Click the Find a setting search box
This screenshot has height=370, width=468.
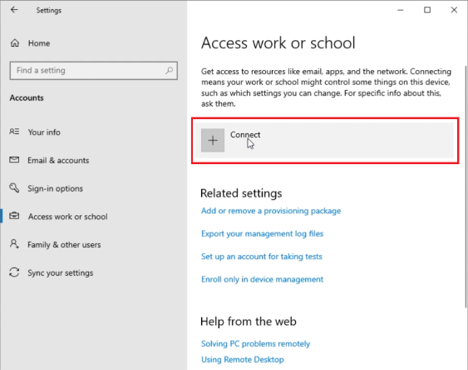tap(94, 70)
